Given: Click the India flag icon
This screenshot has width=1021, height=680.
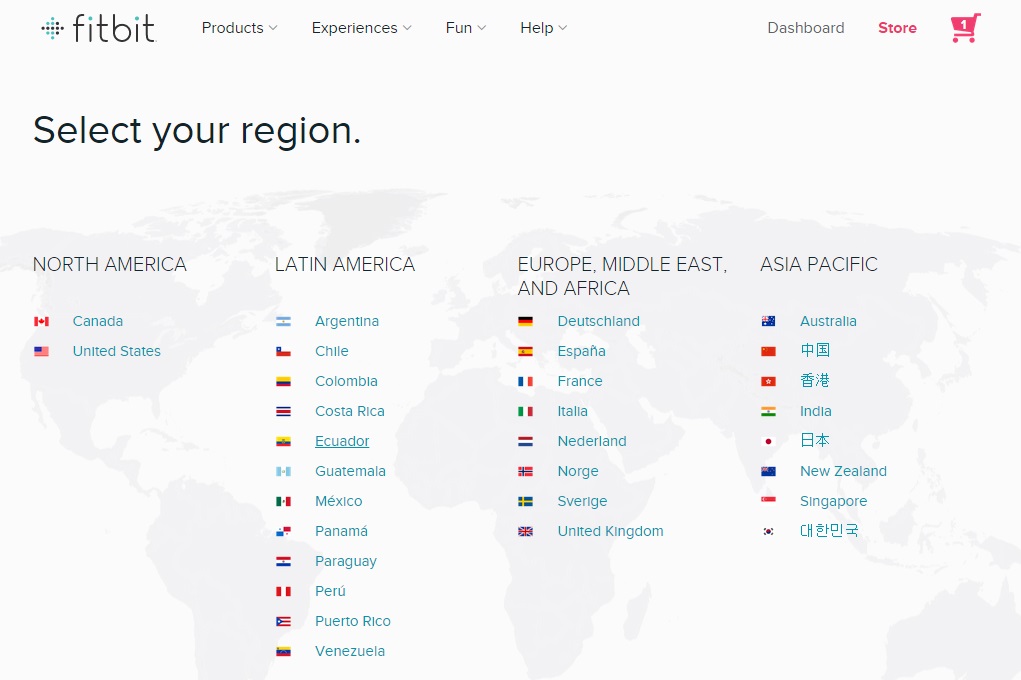Looking at the screenshot, I should pos(768,411).
